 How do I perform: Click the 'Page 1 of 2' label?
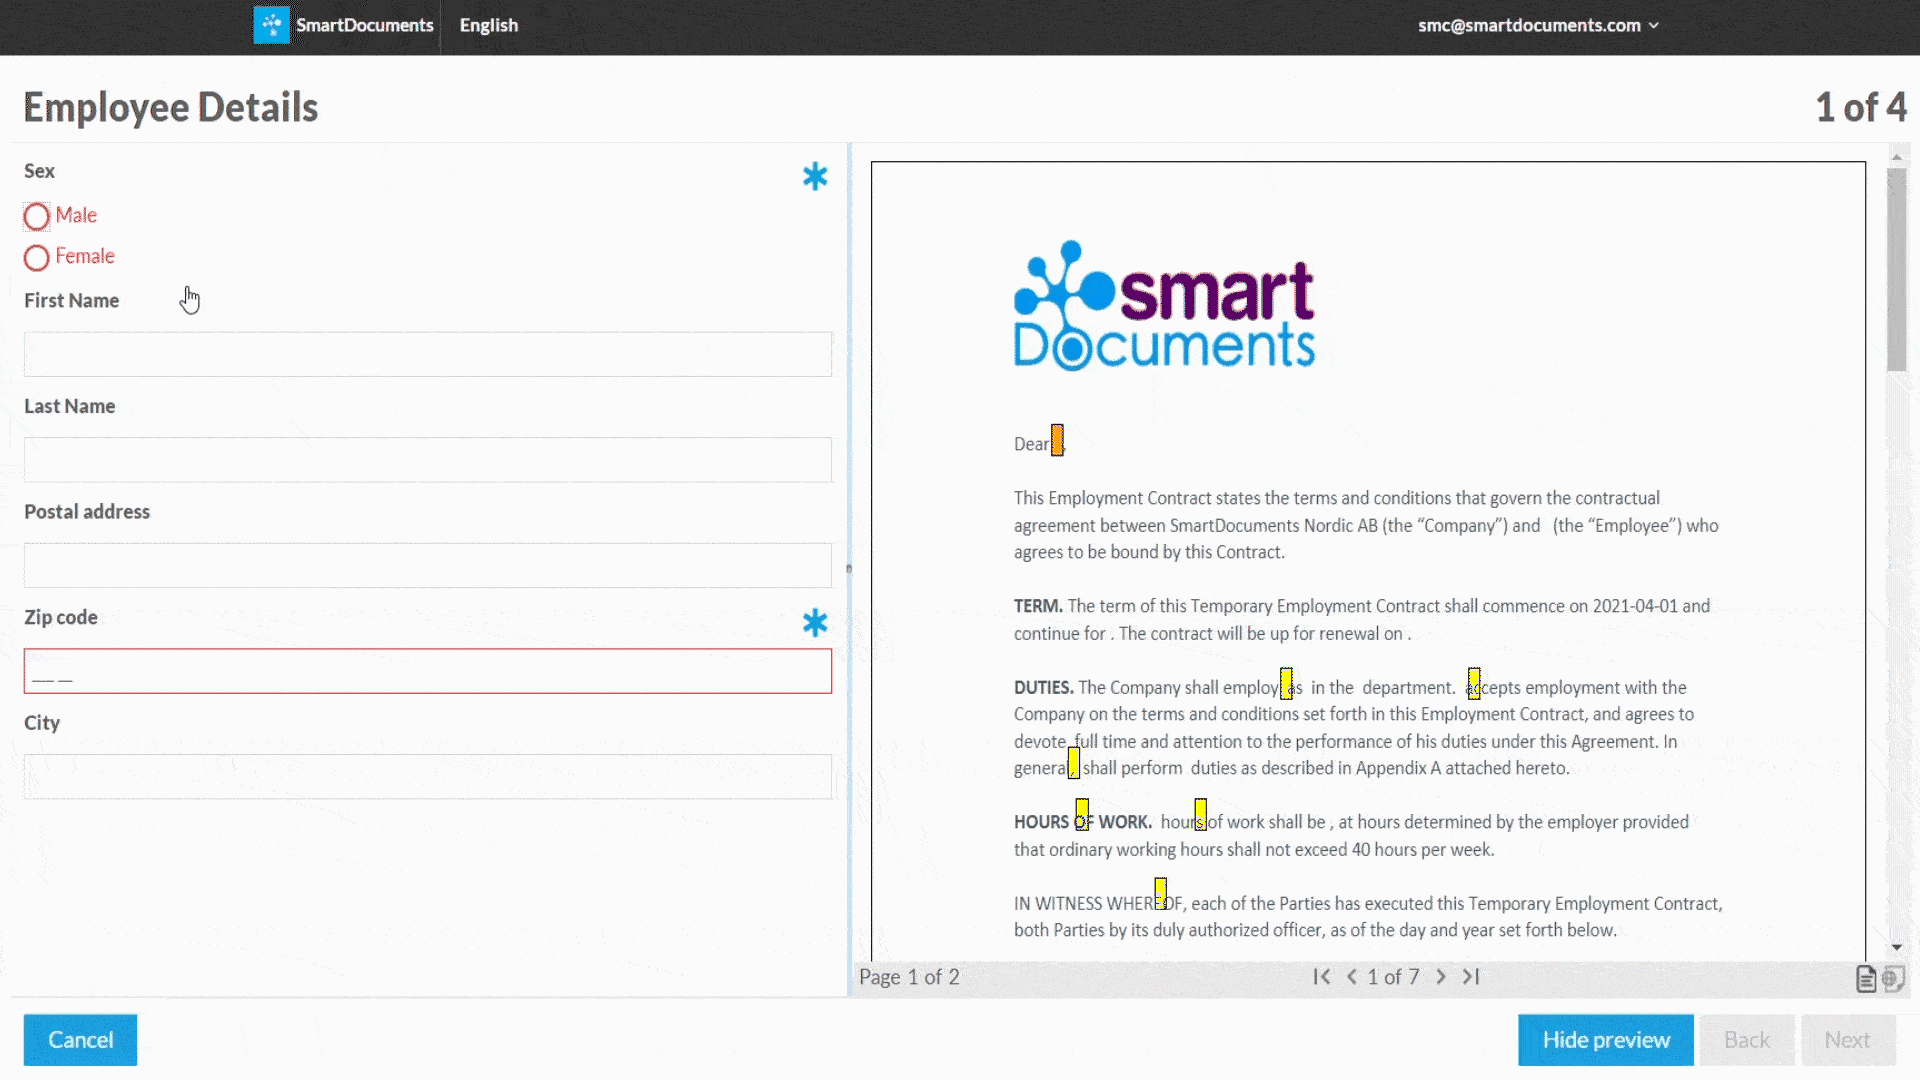[909, 977]
